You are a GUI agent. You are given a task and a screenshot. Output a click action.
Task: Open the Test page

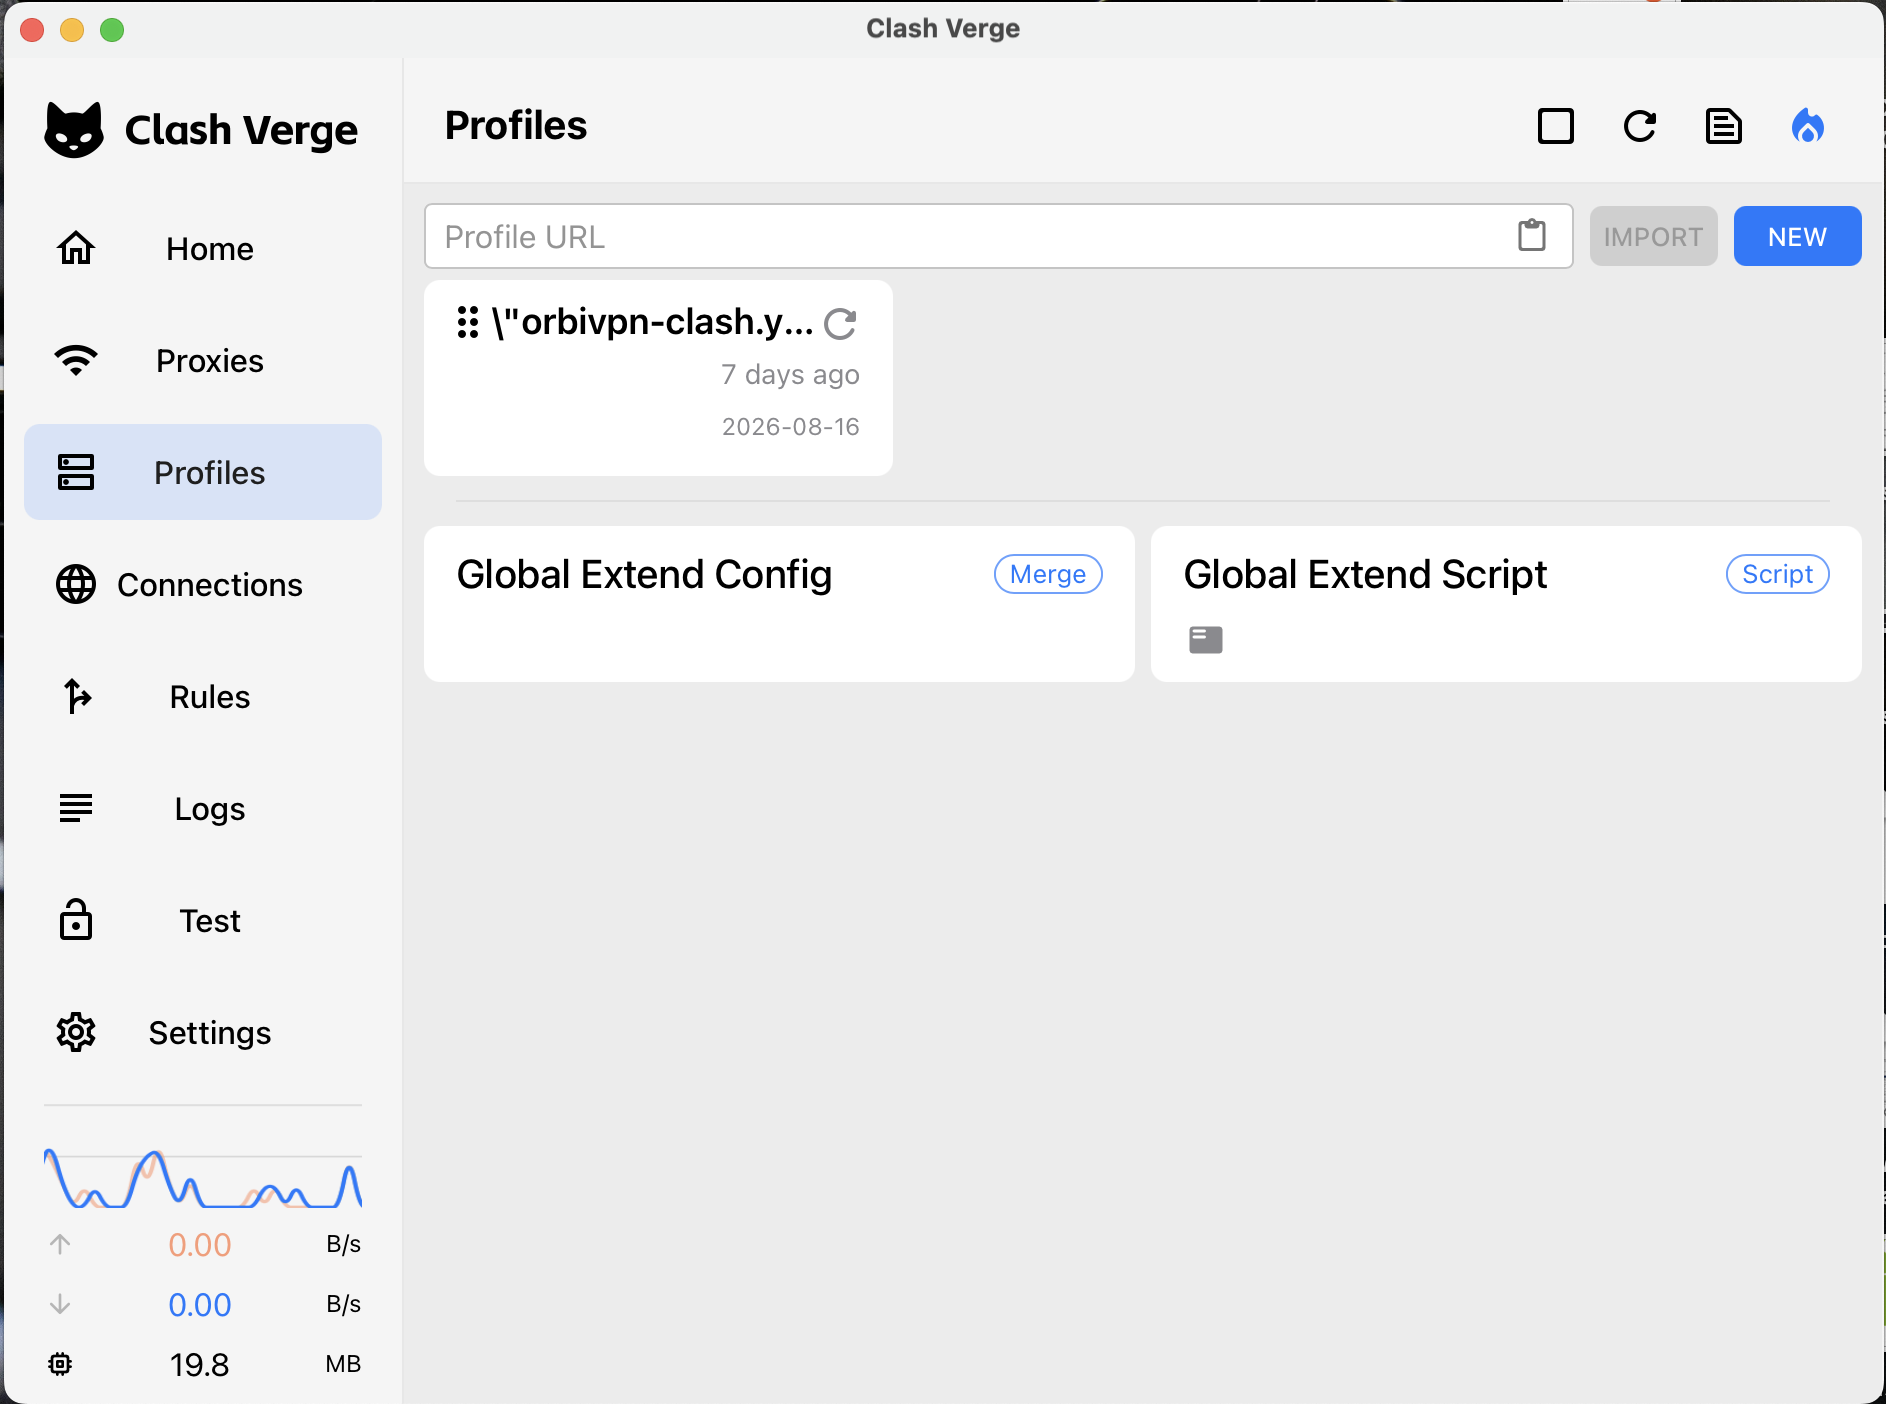click(203, 920)
